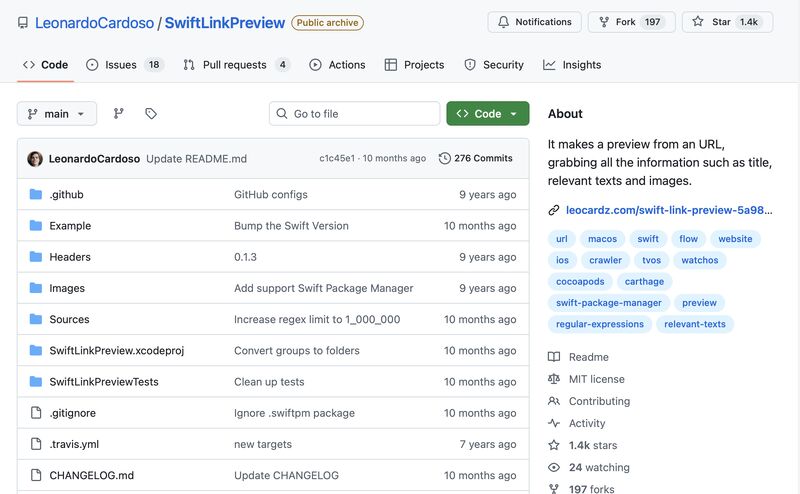Click the 197 forks link in About
Image resolution: width=800 pixels, height=494 pixels.
[x=591, y=489]
